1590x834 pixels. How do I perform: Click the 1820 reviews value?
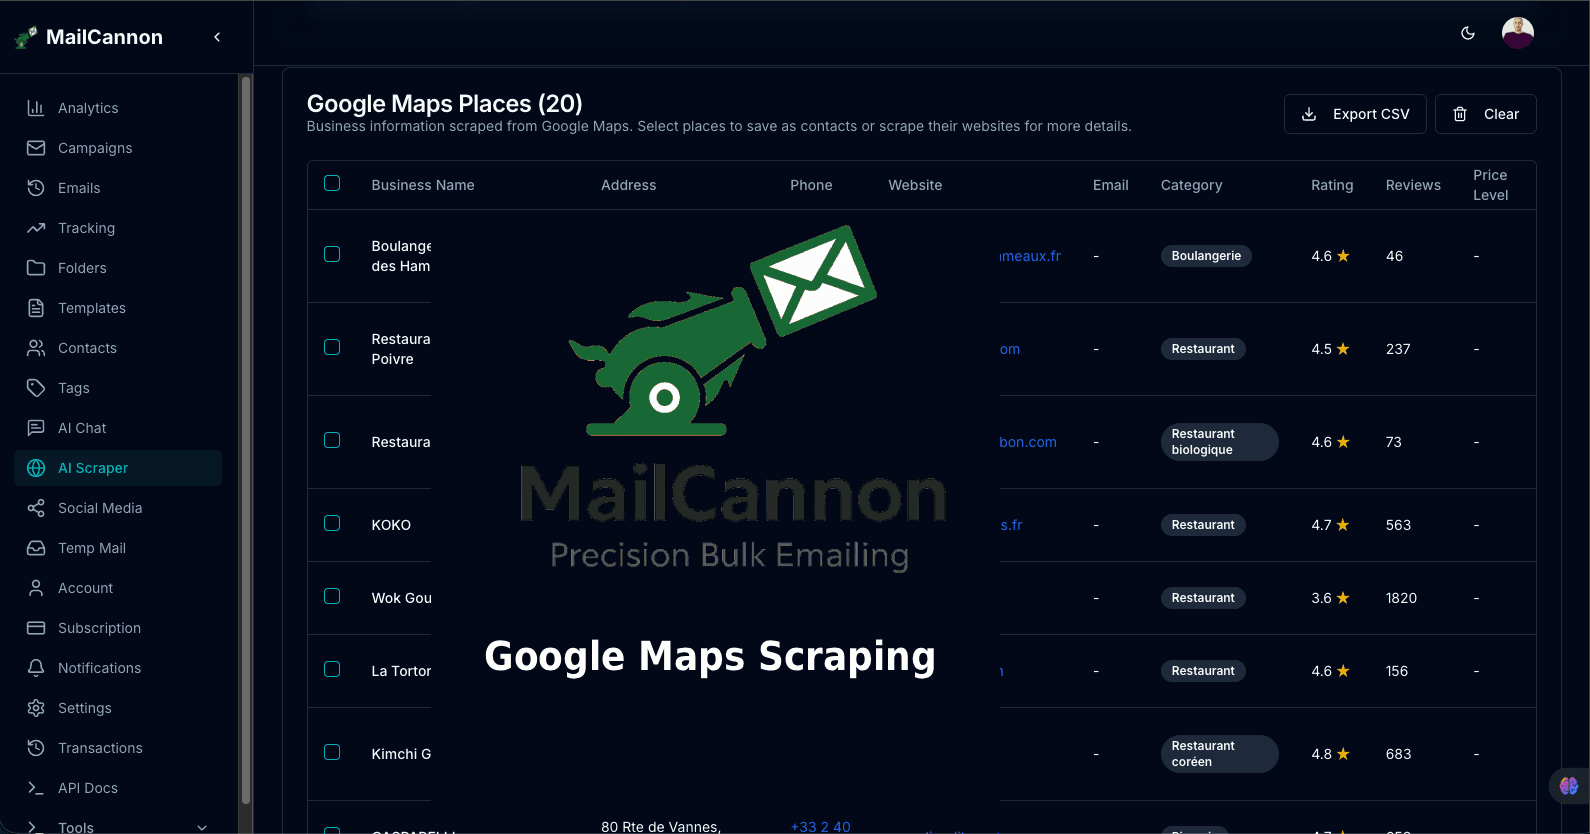coord(1401,598)
